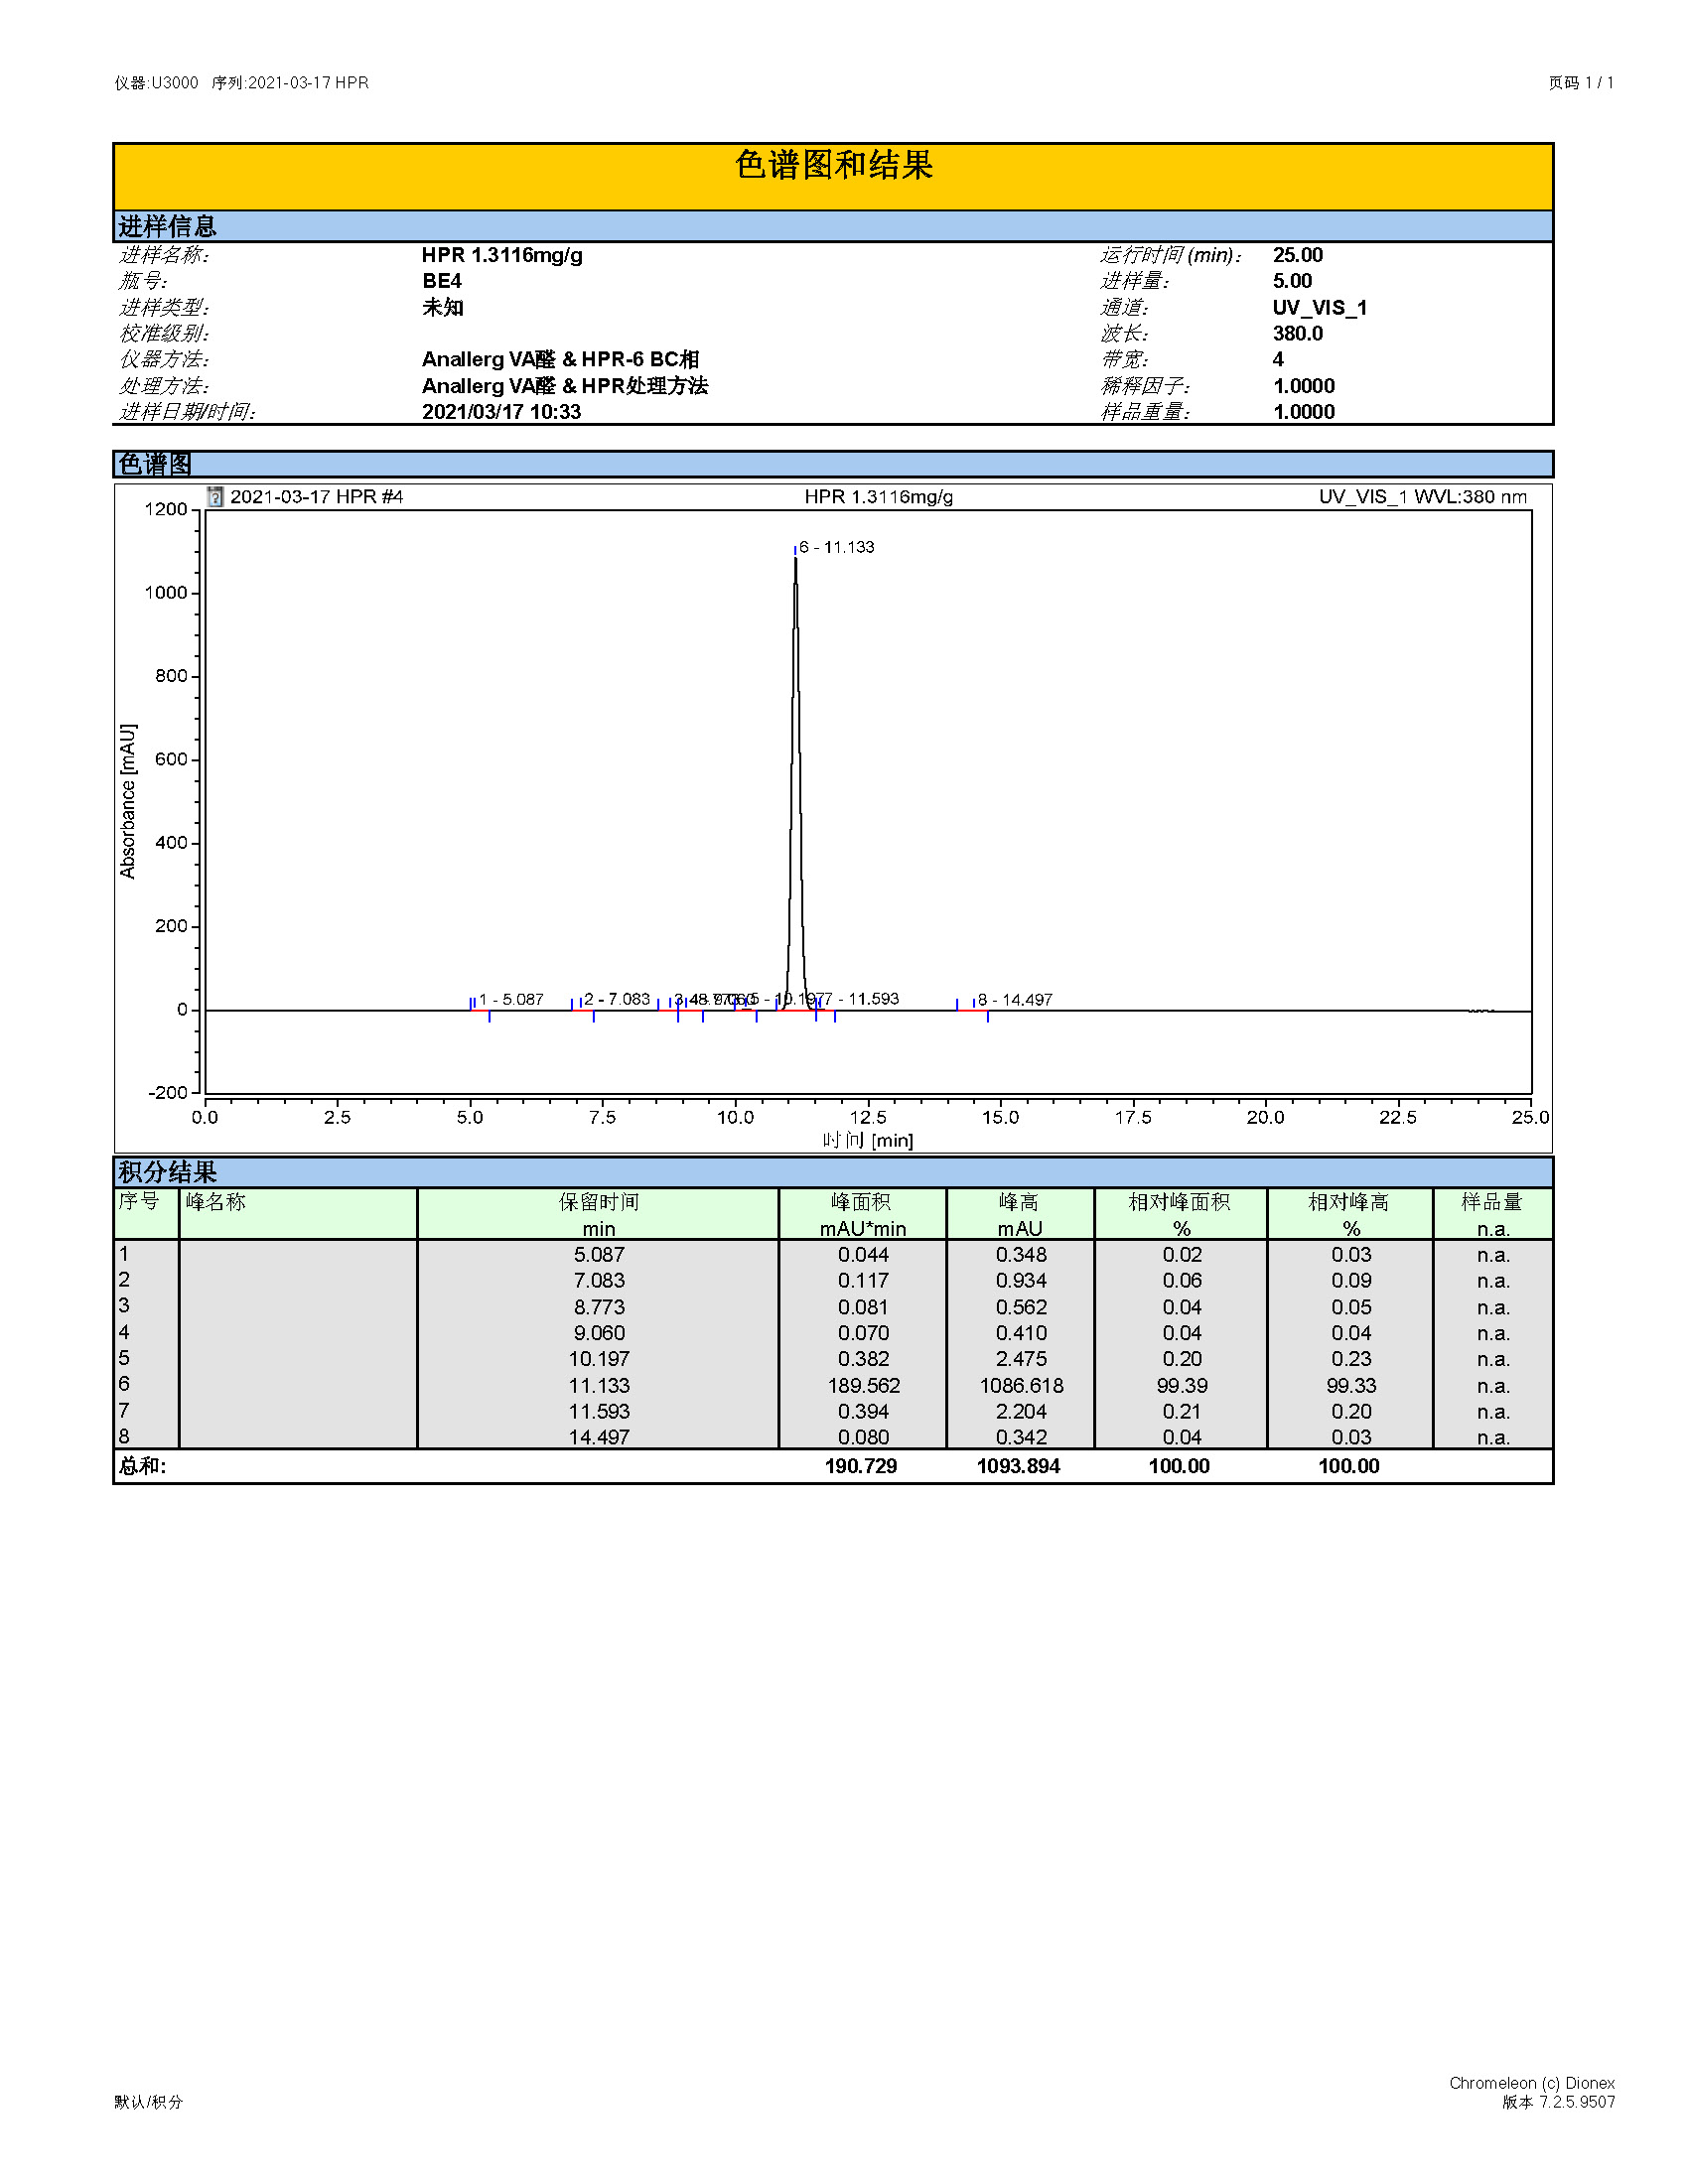Select total height value "1093.894"
This screenshot has width=1688, height=2184.
(x=1018, y=1467)
